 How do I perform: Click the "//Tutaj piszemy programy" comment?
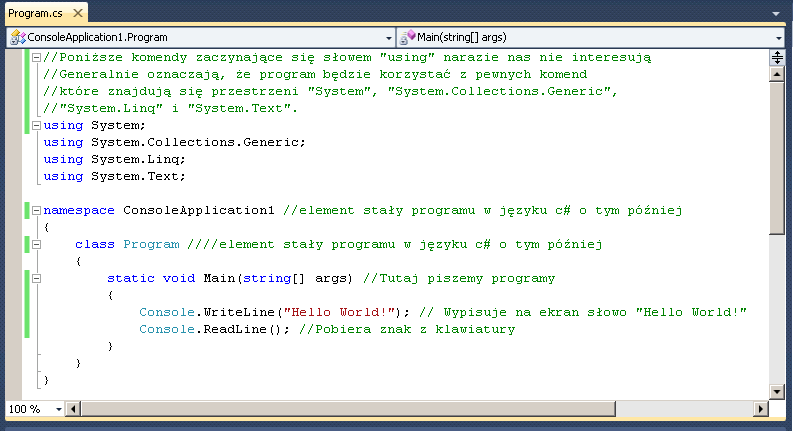click(x=459, y=278)
